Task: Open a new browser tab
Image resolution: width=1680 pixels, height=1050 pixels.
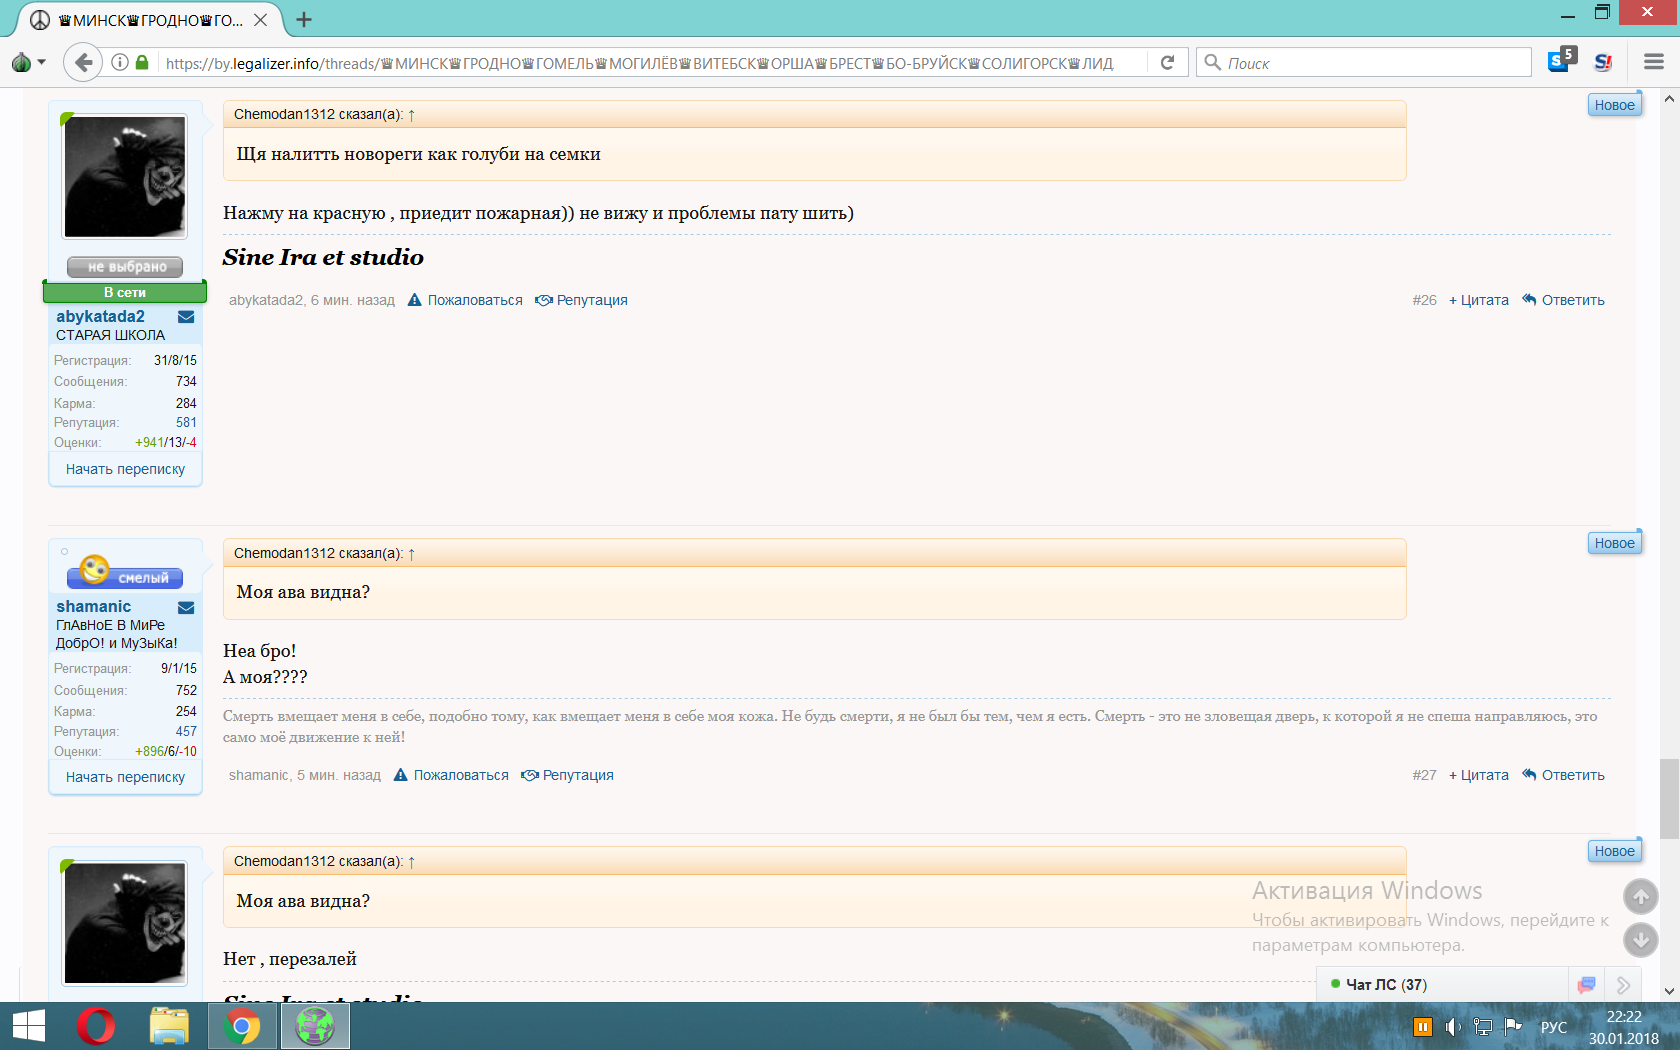Action: (304, 19)
